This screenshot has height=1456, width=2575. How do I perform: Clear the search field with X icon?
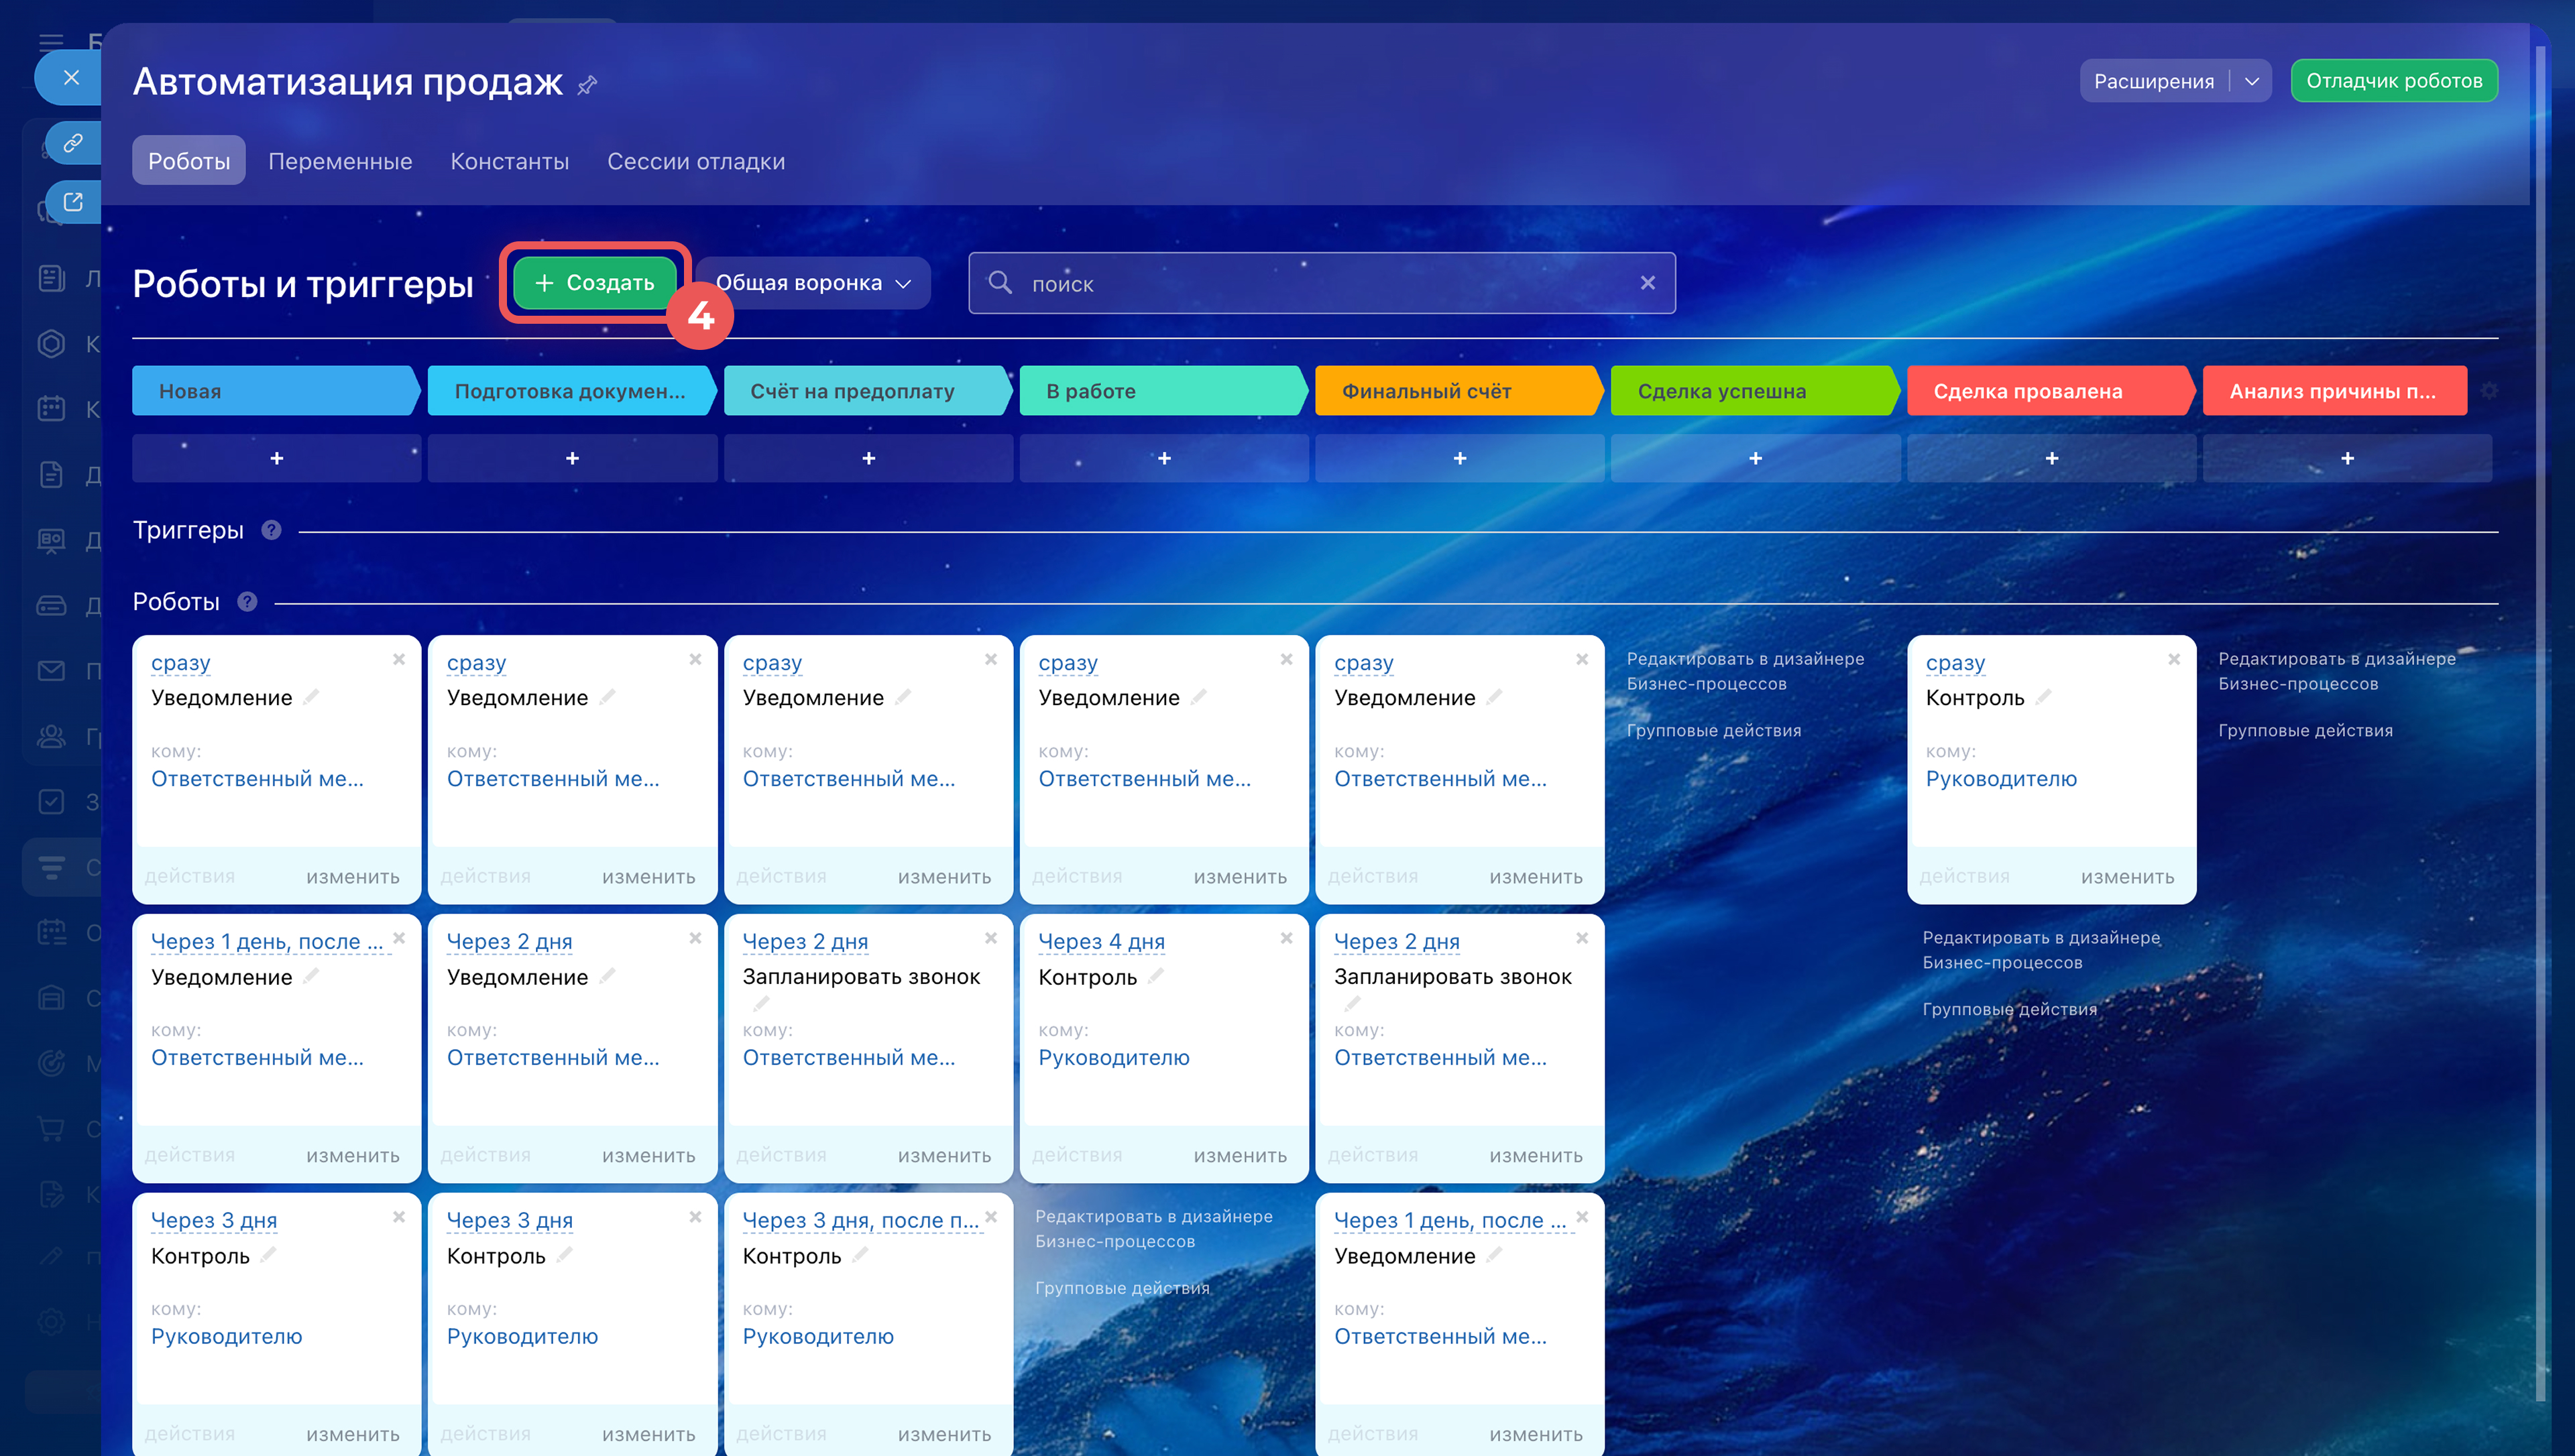1647,283
